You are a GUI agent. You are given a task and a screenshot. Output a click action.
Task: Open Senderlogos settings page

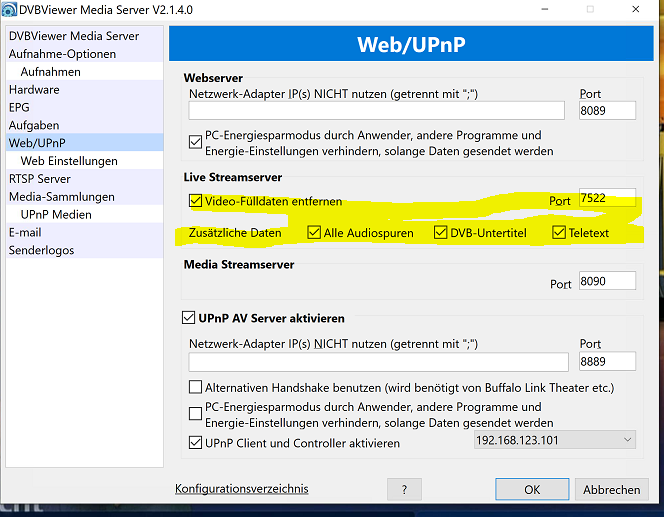tap(85, 250)
